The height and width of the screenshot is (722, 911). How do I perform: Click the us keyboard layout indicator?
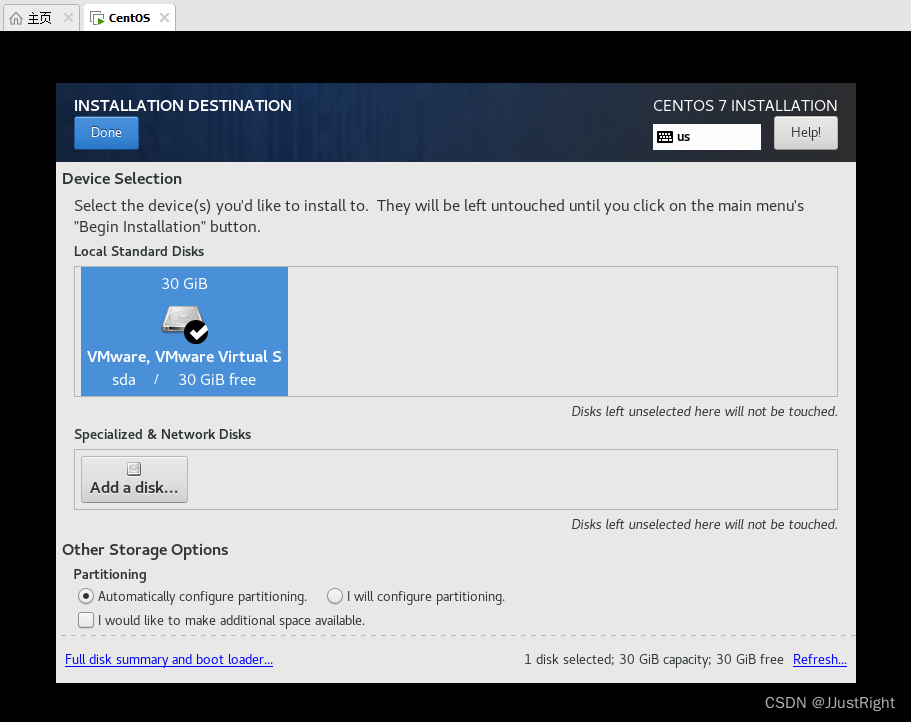pyautogui.click(x=706, y=137)
